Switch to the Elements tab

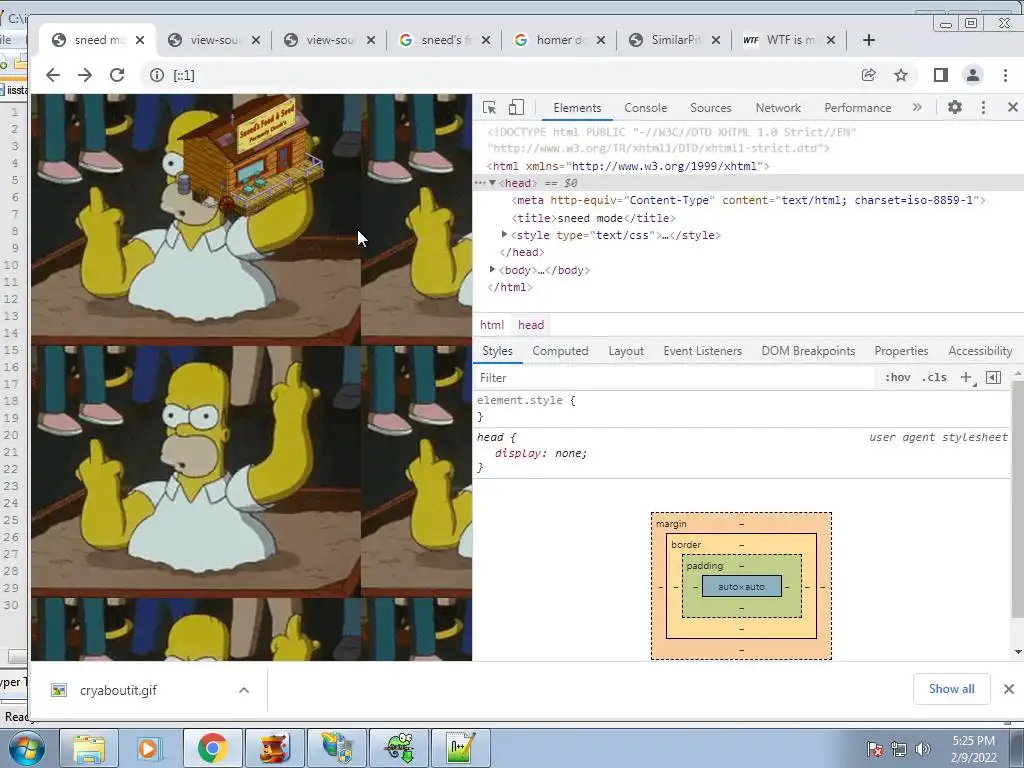[x=577, y=108]
